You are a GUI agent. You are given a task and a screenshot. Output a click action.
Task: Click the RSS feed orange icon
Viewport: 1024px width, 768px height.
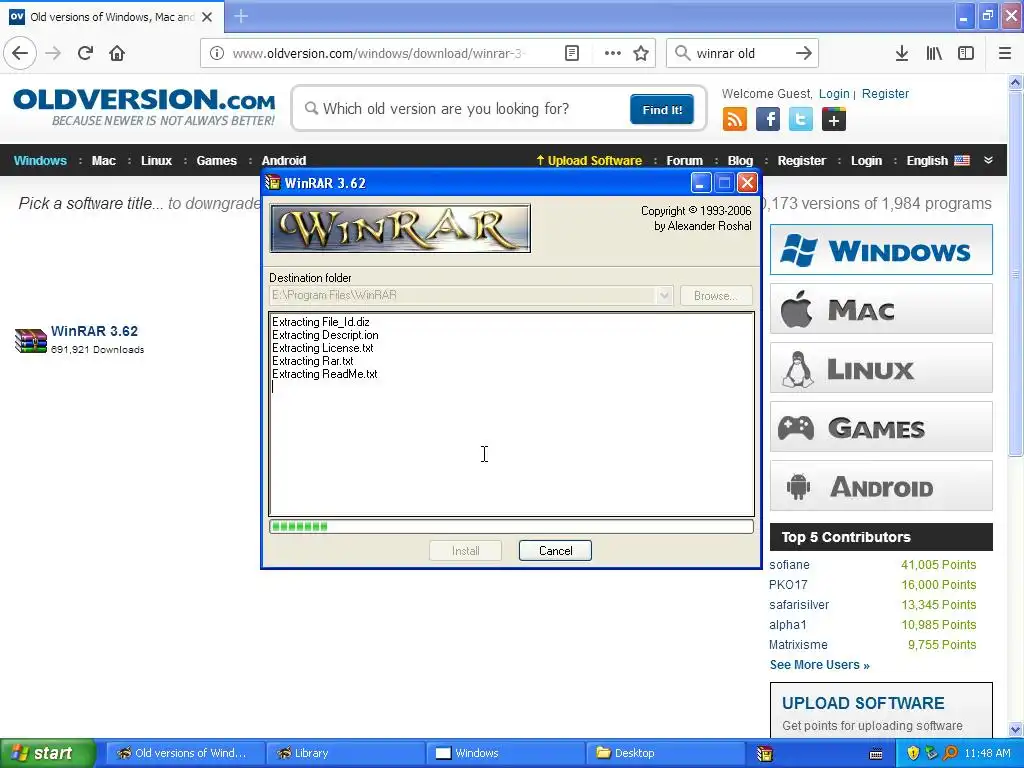point(735,120)
